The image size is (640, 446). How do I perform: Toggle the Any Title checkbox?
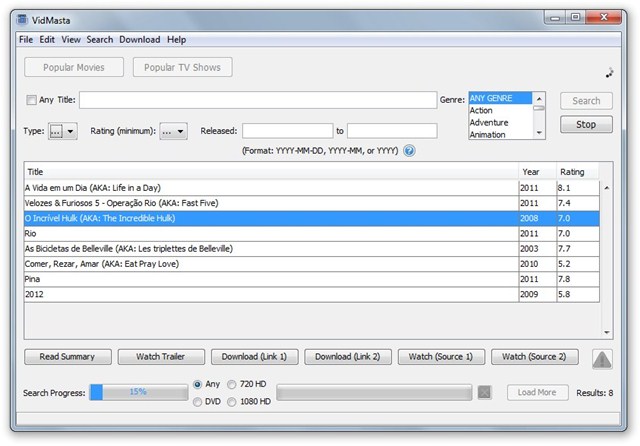[x=31, y=100]
